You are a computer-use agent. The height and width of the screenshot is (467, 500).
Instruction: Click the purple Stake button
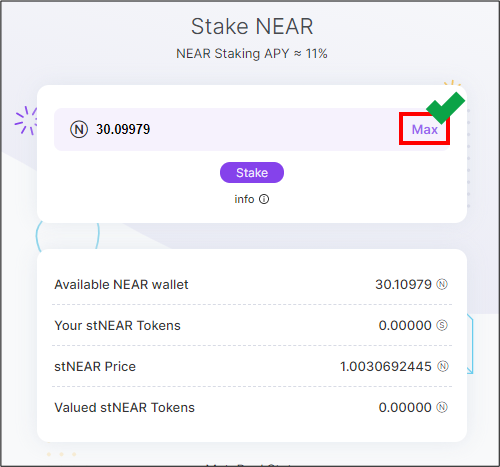point(252,172)
